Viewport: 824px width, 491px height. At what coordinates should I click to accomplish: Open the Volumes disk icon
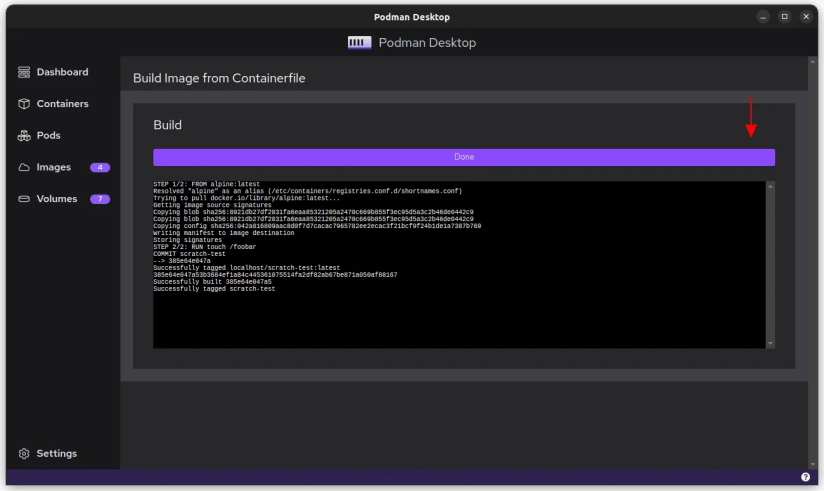(x=24, y=199)
